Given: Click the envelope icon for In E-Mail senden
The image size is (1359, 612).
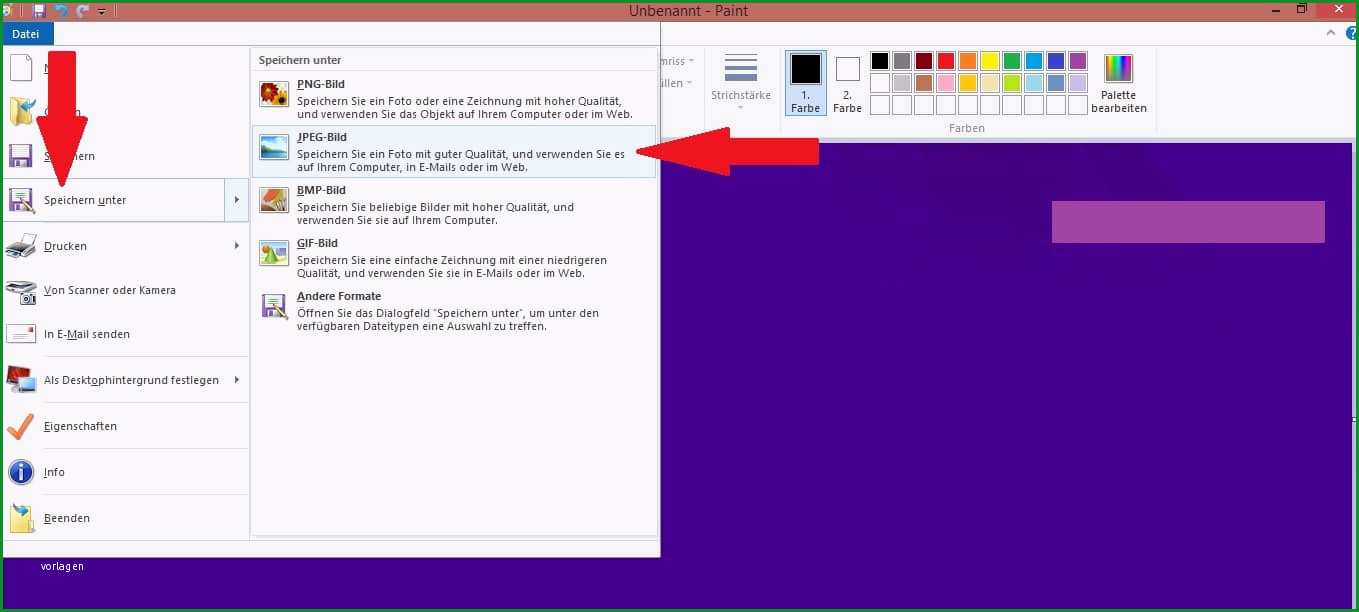Looking at the screenshot, I should (21, 334).
